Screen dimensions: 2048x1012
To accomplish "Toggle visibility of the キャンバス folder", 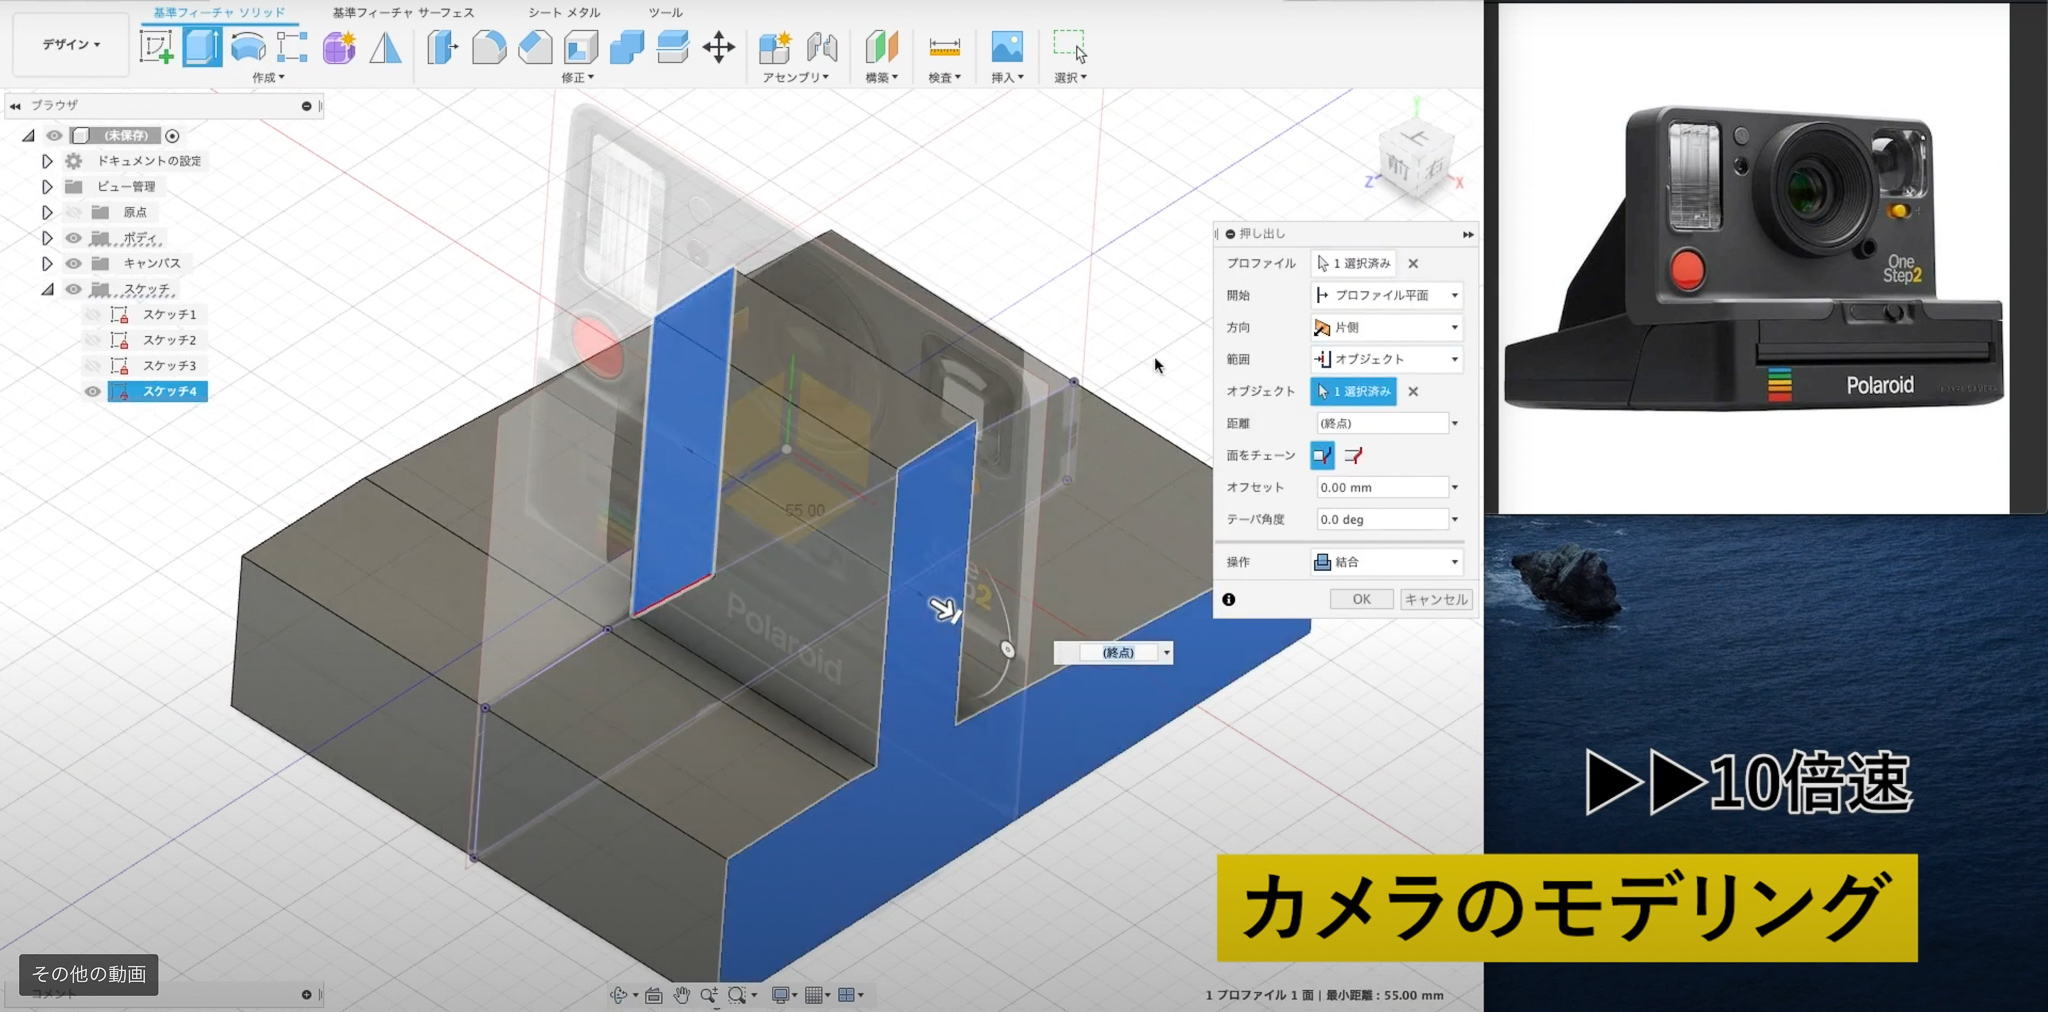I will click(x=74, y=264).
